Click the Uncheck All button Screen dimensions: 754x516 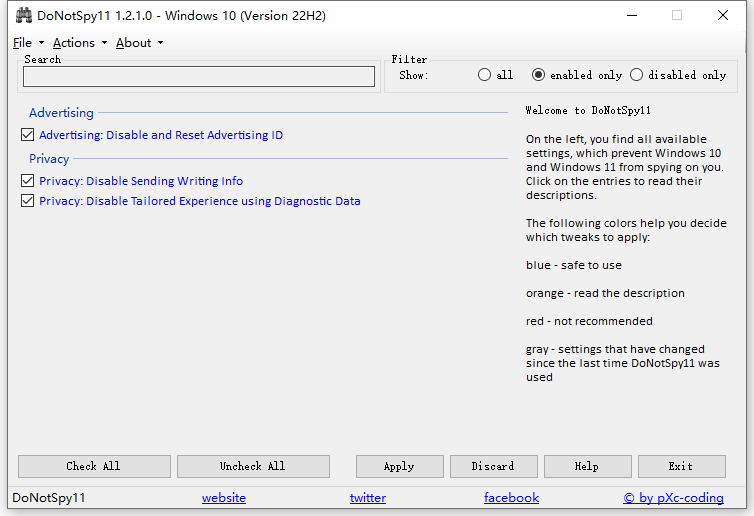click(253, 466)
